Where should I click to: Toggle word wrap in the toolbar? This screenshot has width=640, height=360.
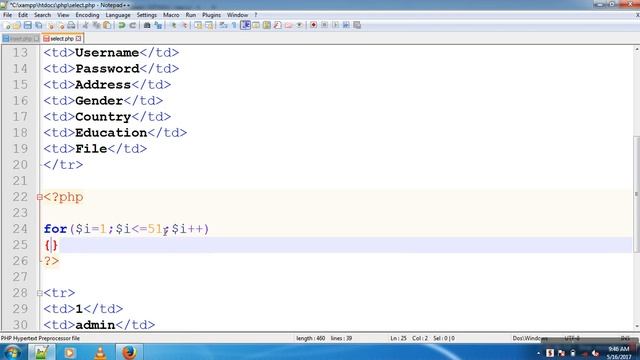coord(223,25)
